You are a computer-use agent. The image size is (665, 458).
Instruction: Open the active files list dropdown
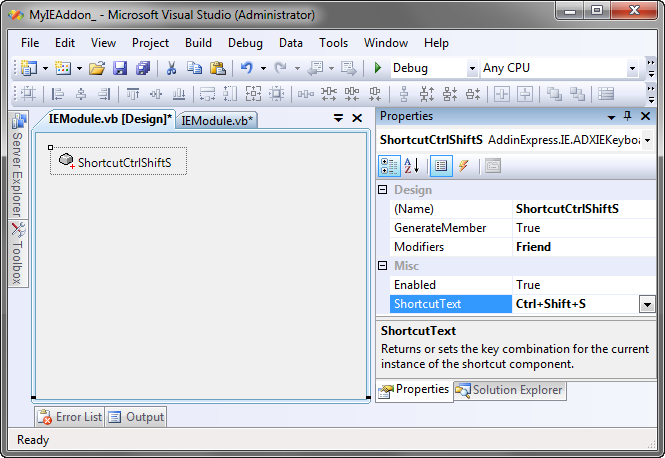(338, 118)
